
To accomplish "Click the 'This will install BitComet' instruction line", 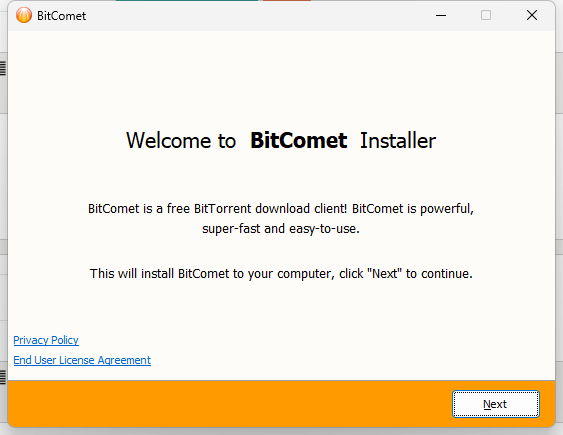I will tap(281, 273).
